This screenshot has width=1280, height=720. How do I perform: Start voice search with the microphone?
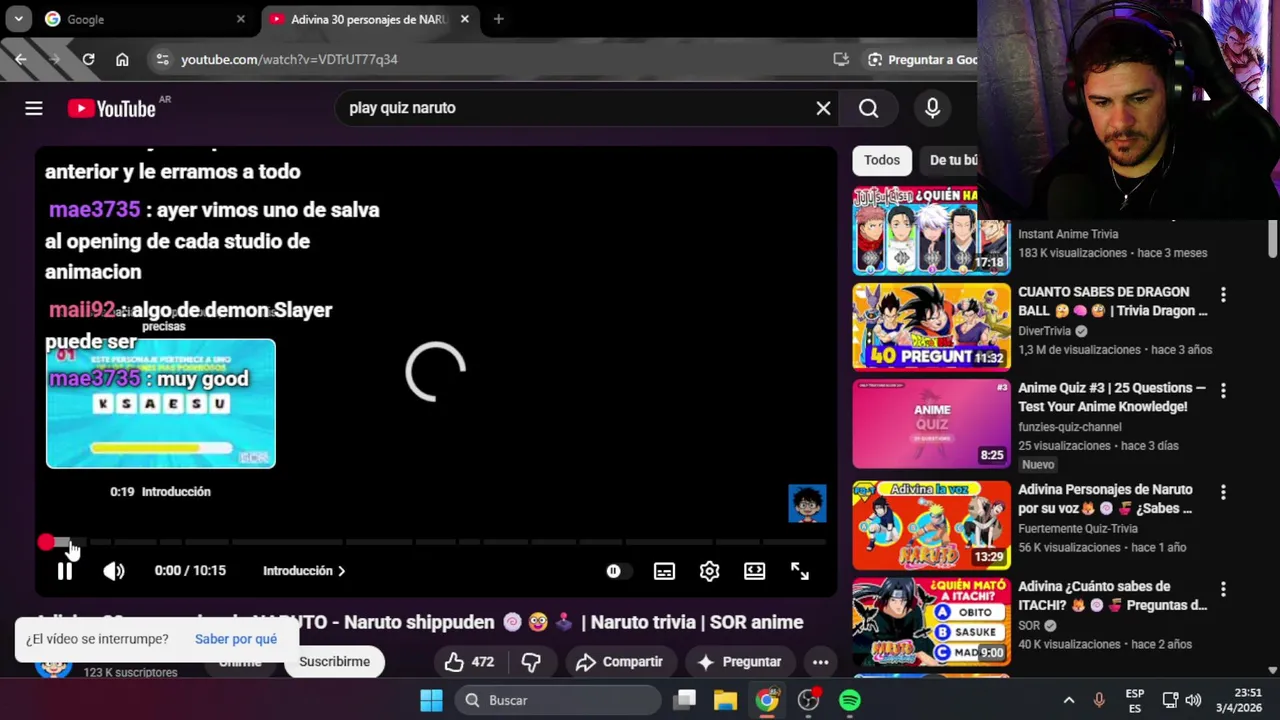pyautogui.click(x=932, y=108)
